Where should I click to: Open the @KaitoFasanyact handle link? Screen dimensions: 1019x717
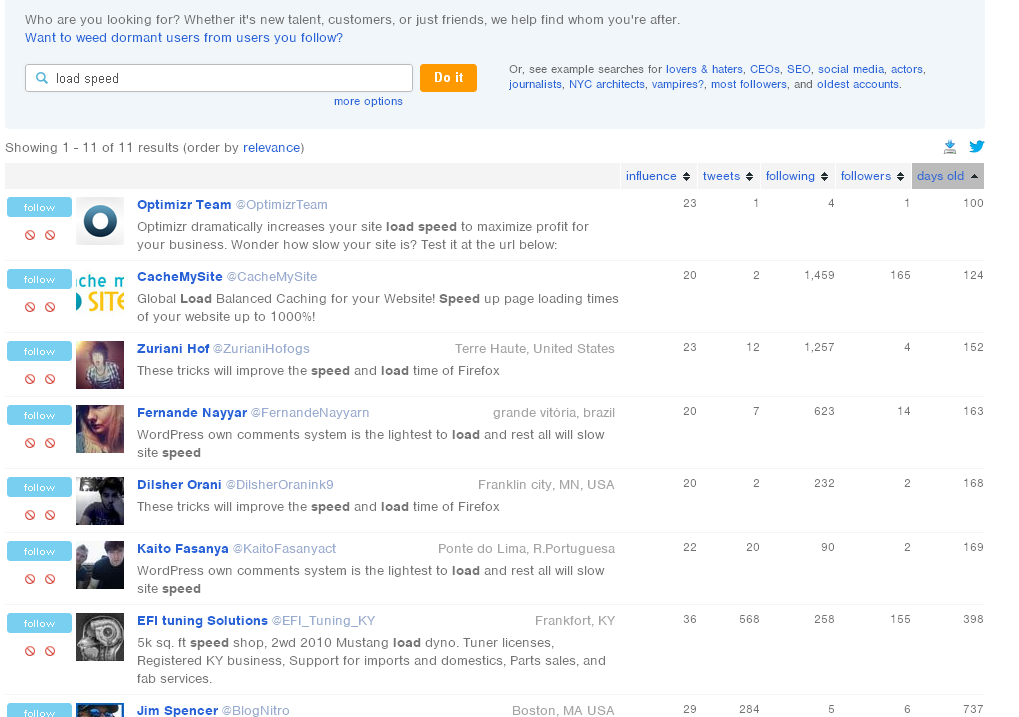pos(284,549)
